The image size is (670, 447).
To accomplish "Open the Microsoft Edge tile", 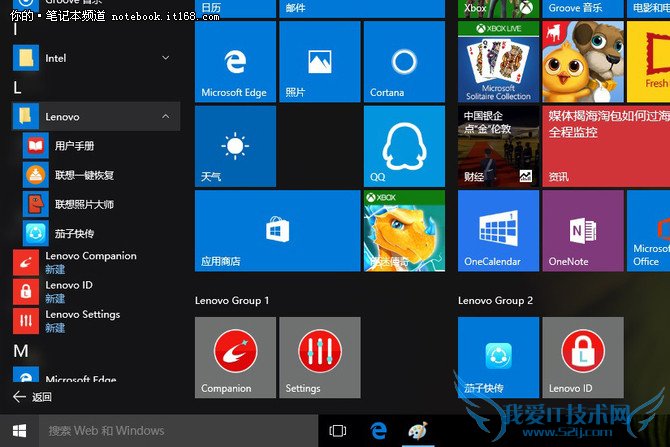I will pyautogui.click(x=235, y=62).
